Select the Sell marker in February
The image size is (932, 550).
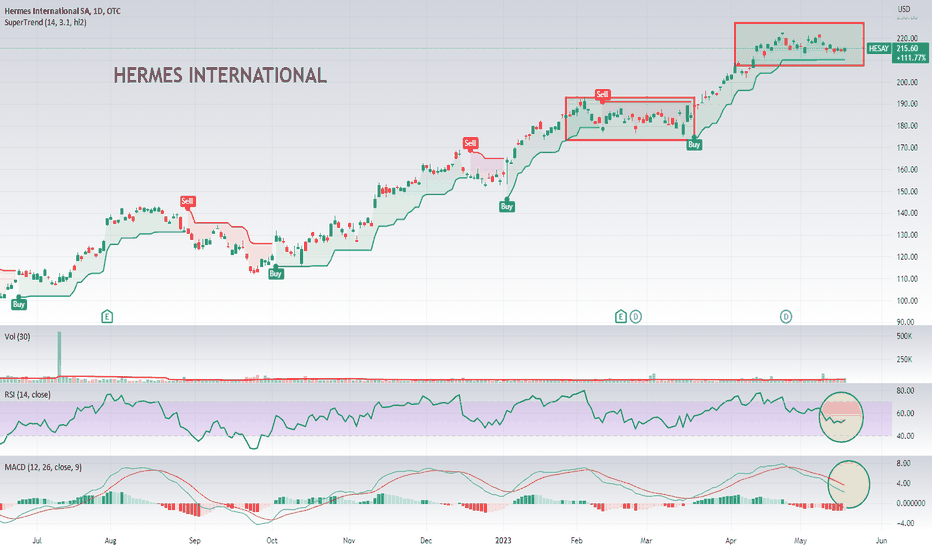602,95
